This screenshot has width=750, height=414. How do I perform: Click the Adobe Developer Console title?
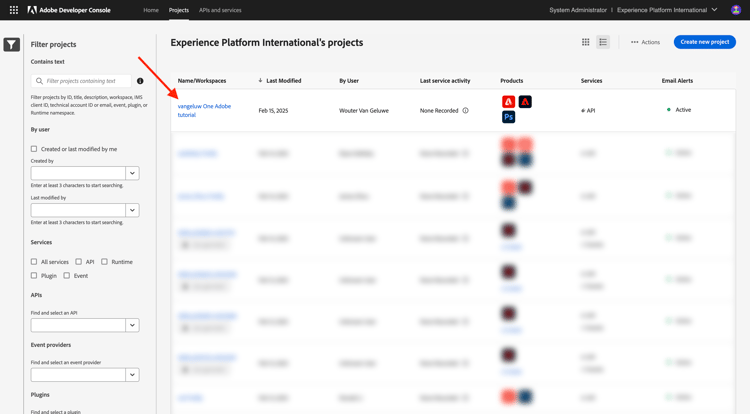tap(75, 10)
